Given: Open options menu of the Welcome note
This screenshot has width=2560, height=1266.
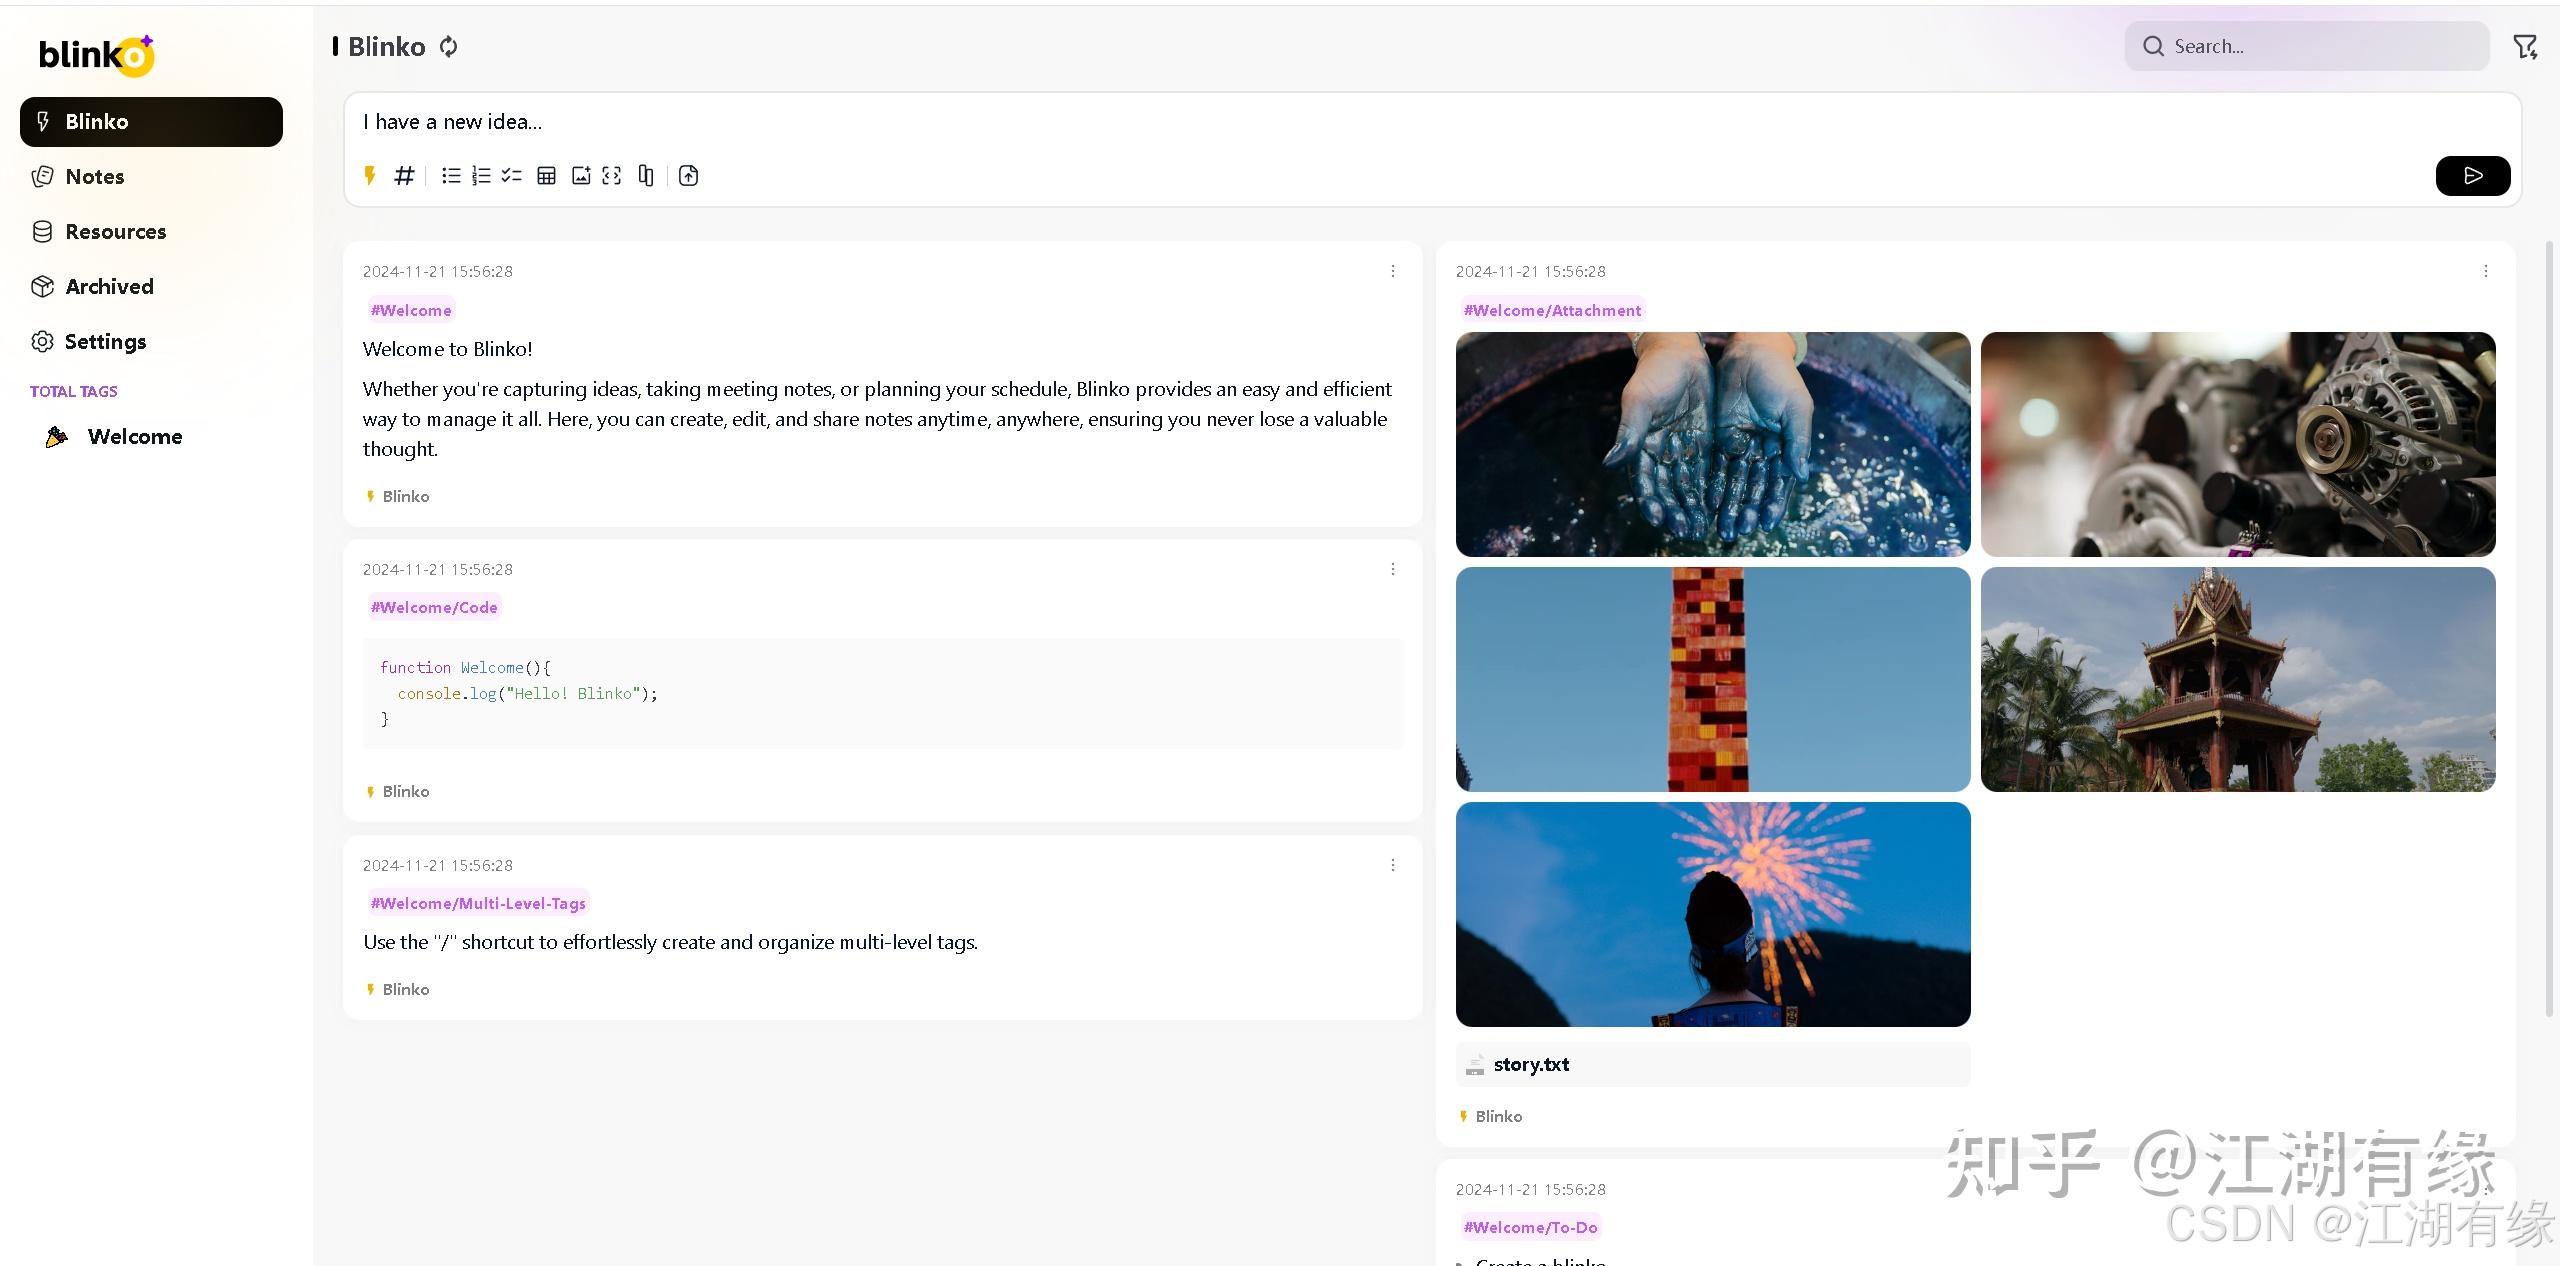Looking at the screenshot, I should click(1392, 270).
